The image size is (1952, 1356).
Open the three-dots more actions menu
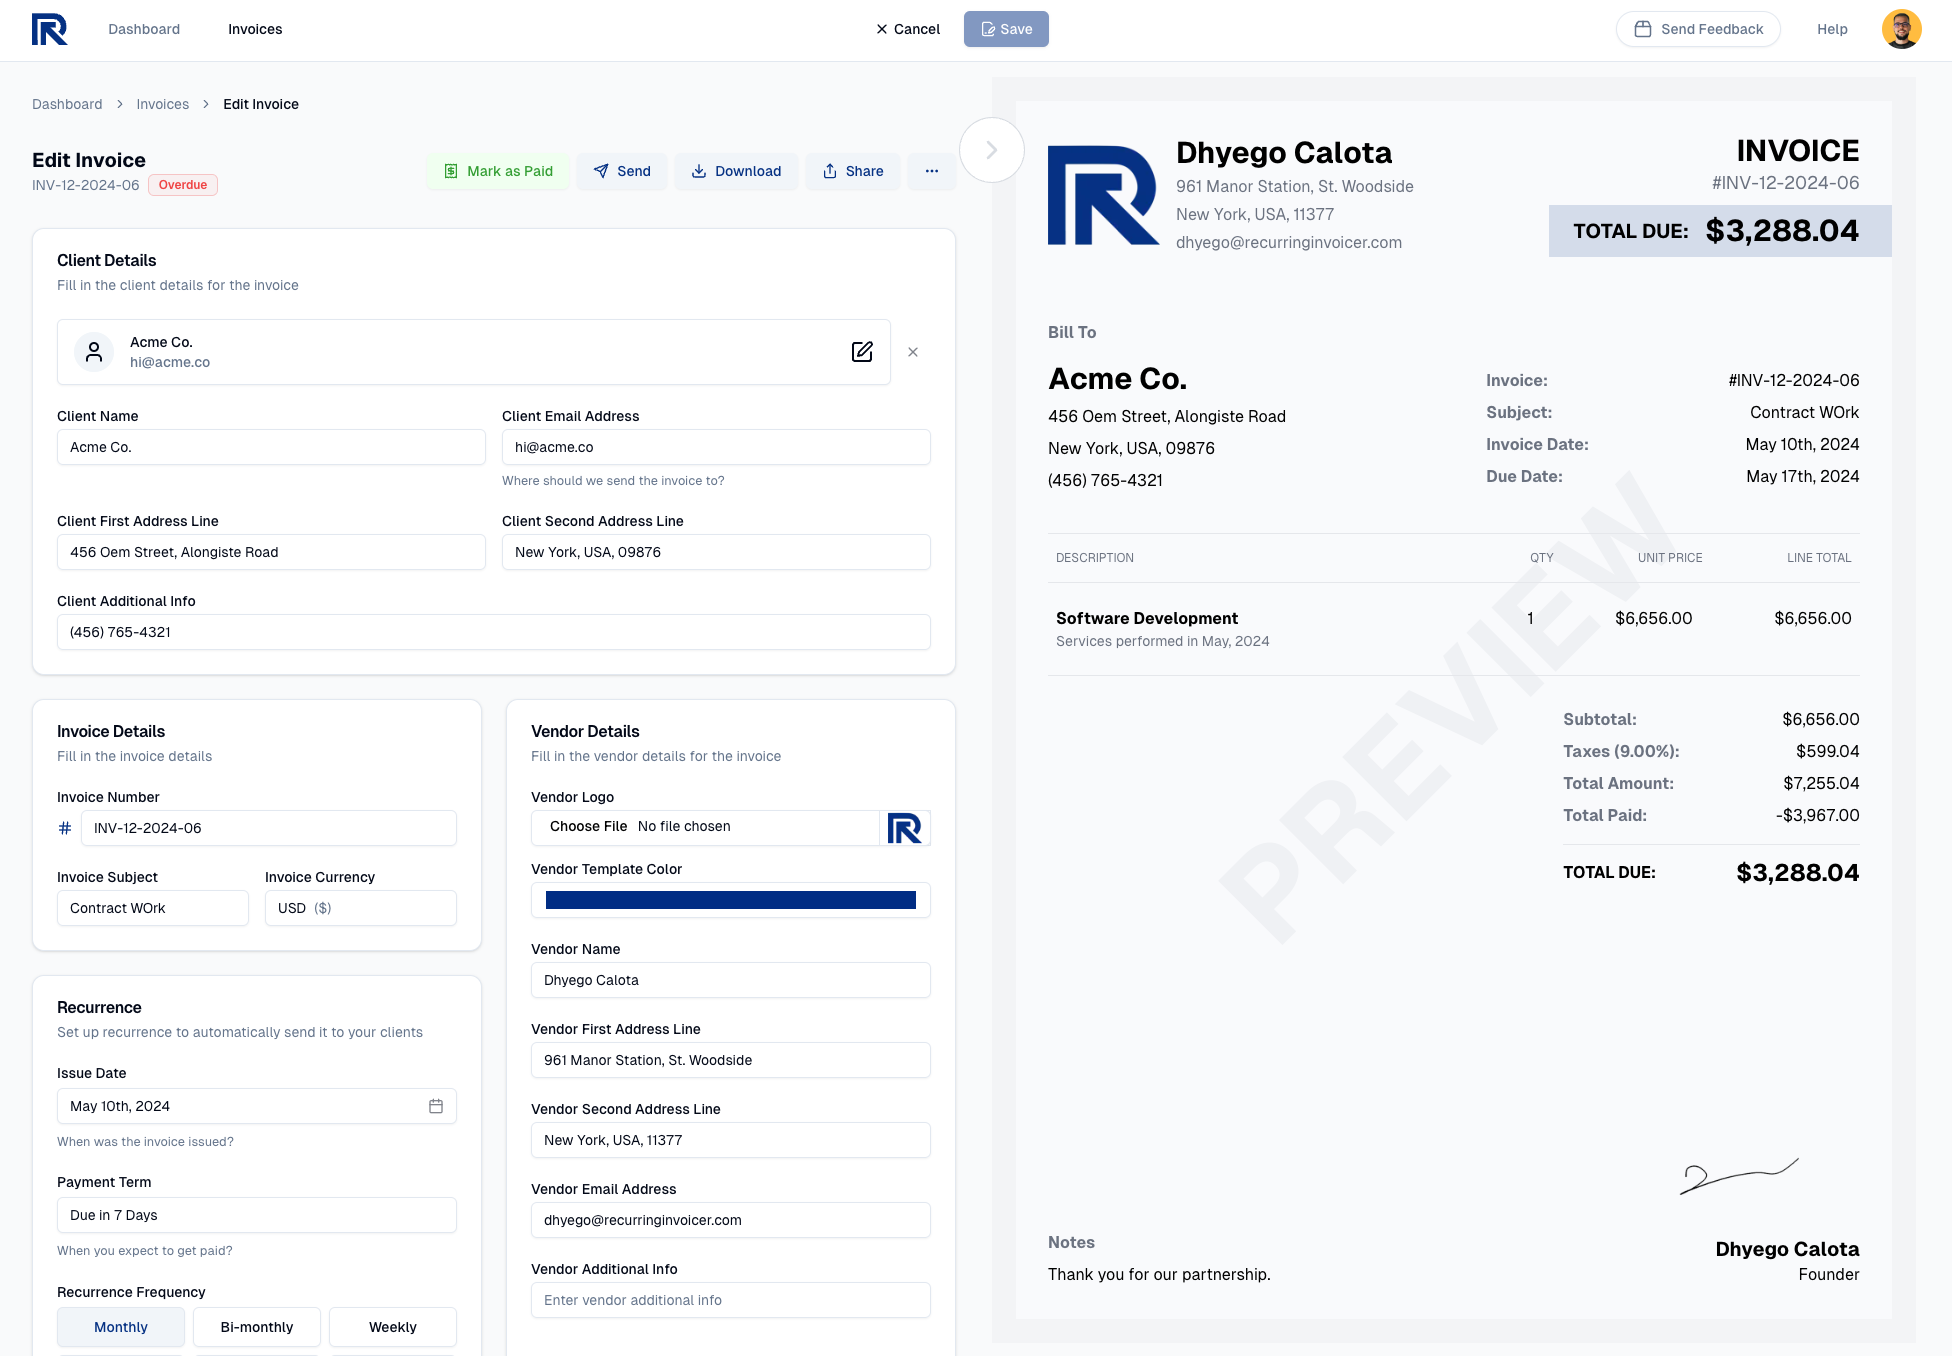(931, 171)
